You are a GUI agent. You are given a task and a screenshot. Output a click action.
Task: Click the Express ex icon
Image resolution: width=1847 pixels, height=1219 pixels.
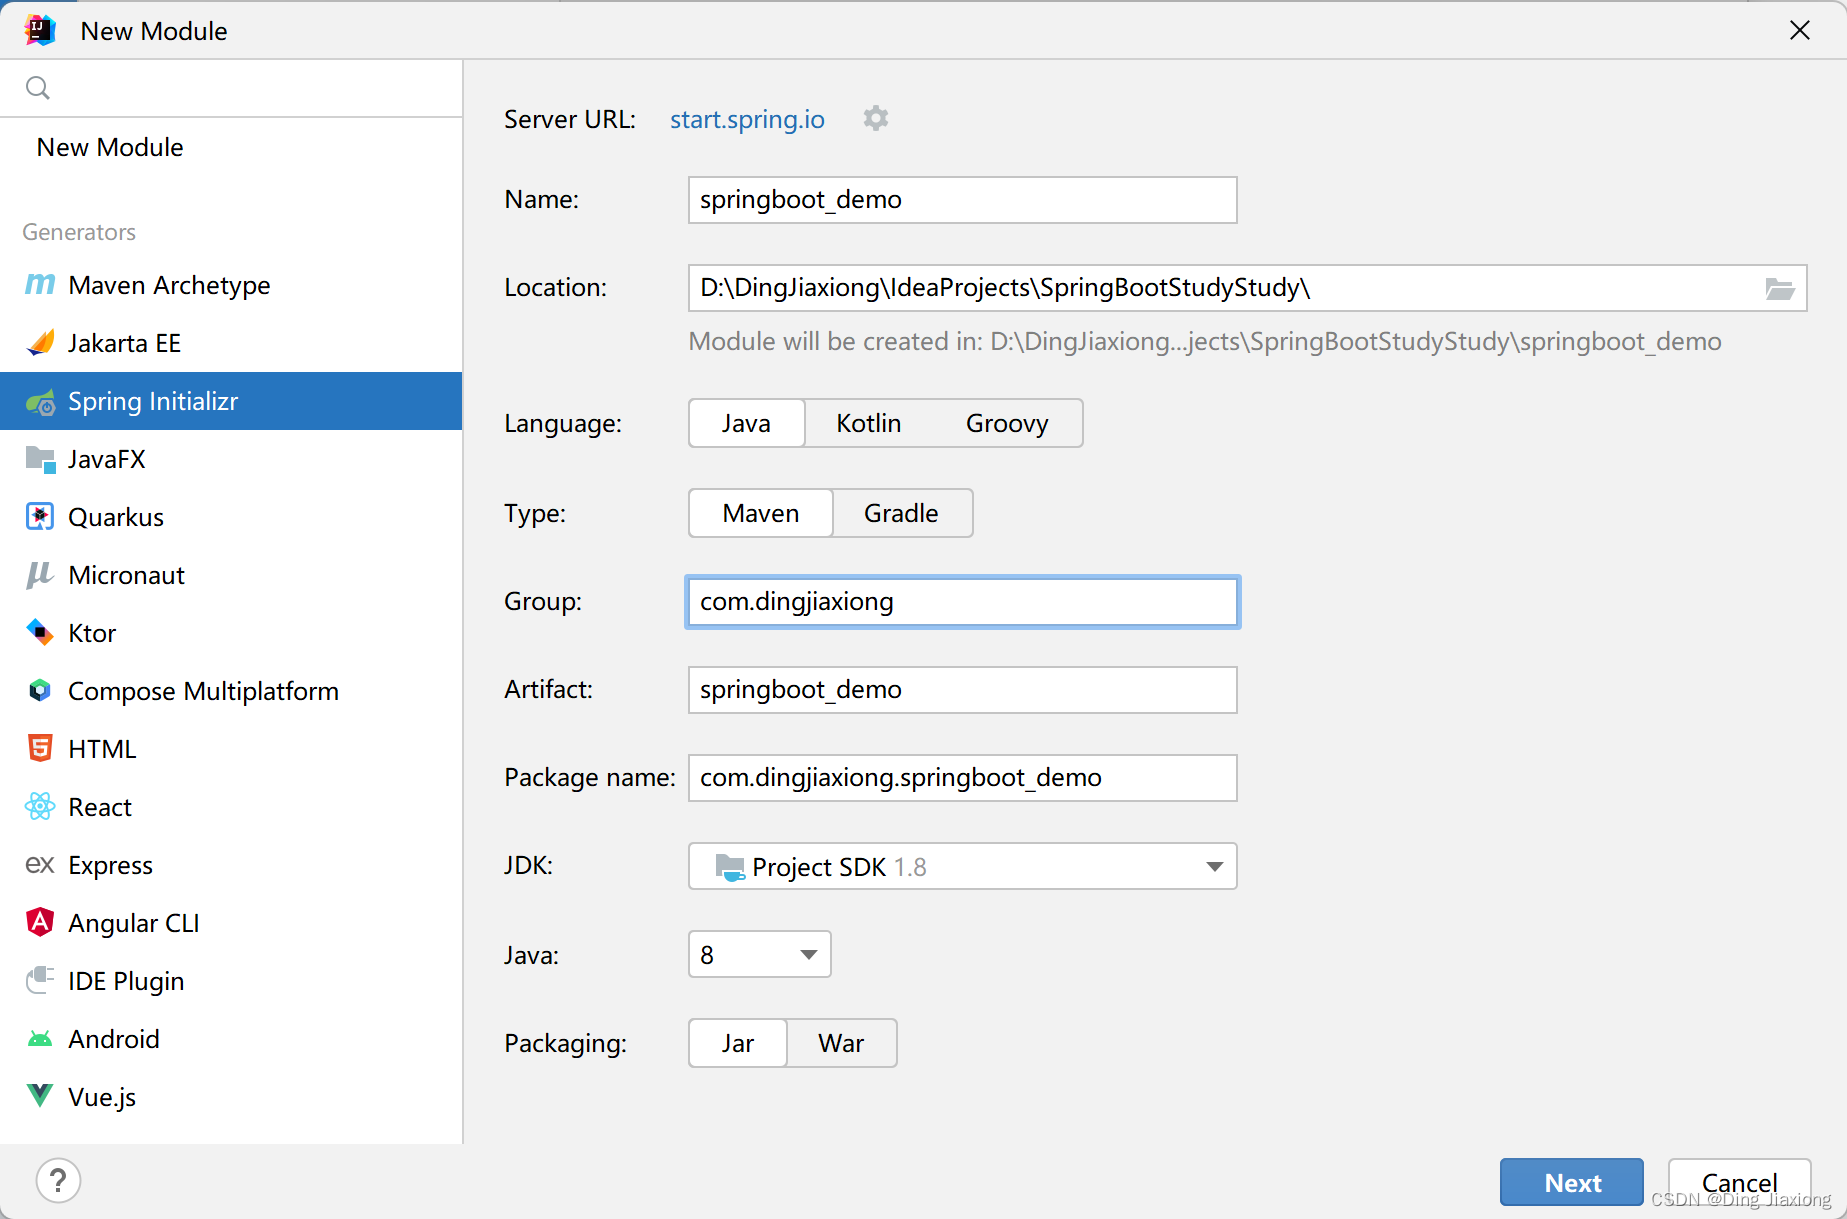[x=40, y=865]
